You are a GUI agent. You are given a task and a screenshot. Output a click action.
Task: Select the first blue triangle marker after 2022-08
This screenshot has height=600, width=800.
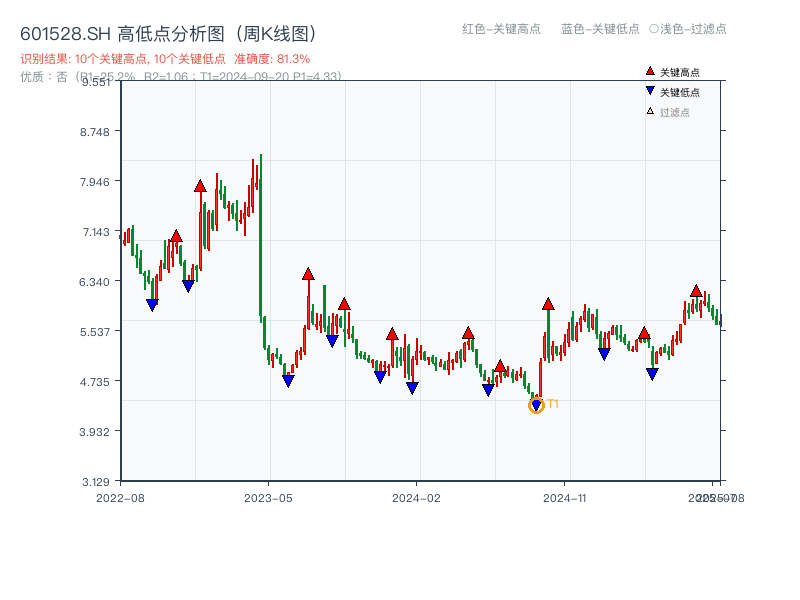153,302
